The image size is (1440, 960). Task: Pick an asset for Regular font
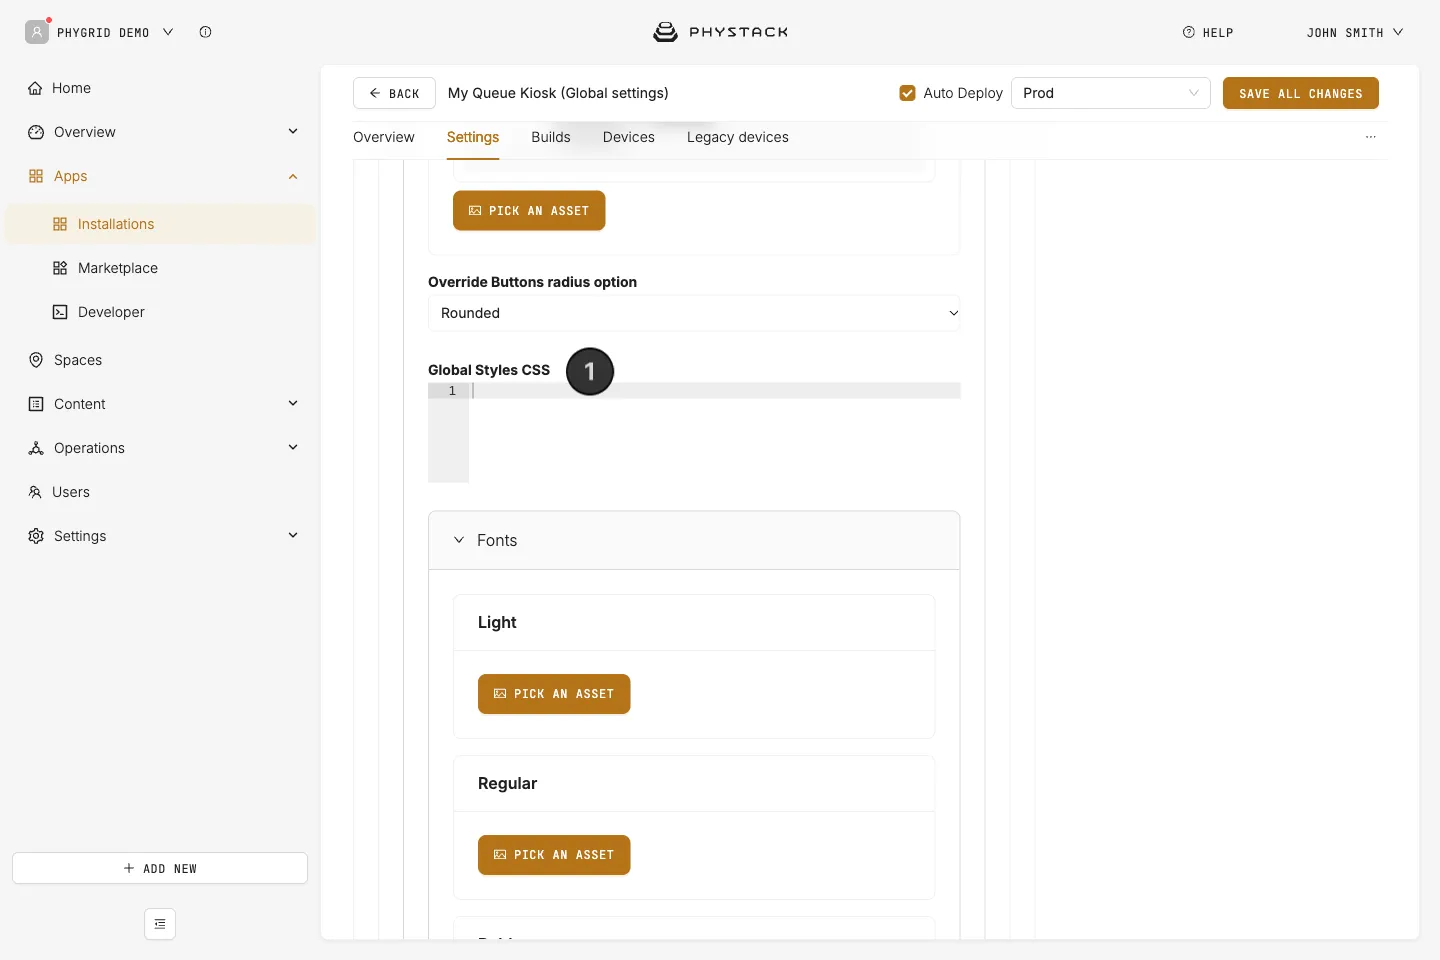[x=554, y=855]
